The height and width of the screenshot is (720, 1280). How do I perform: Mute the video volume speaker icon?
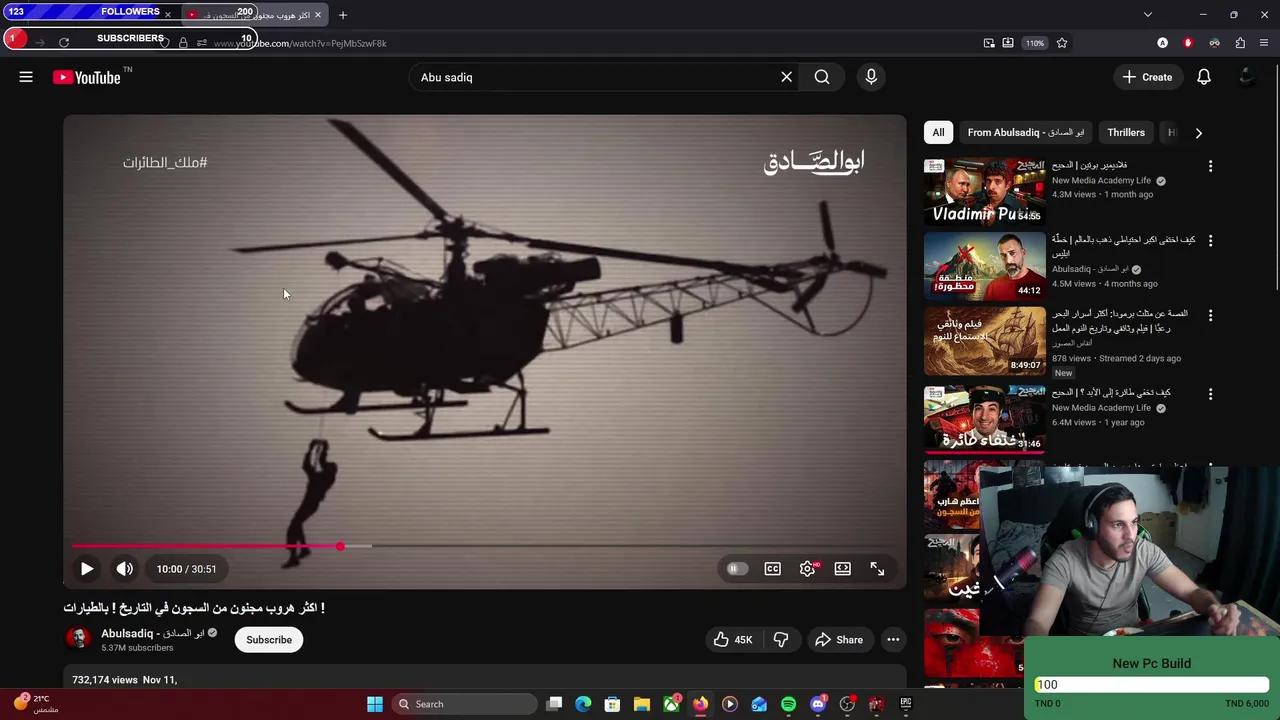coord(124,569)
